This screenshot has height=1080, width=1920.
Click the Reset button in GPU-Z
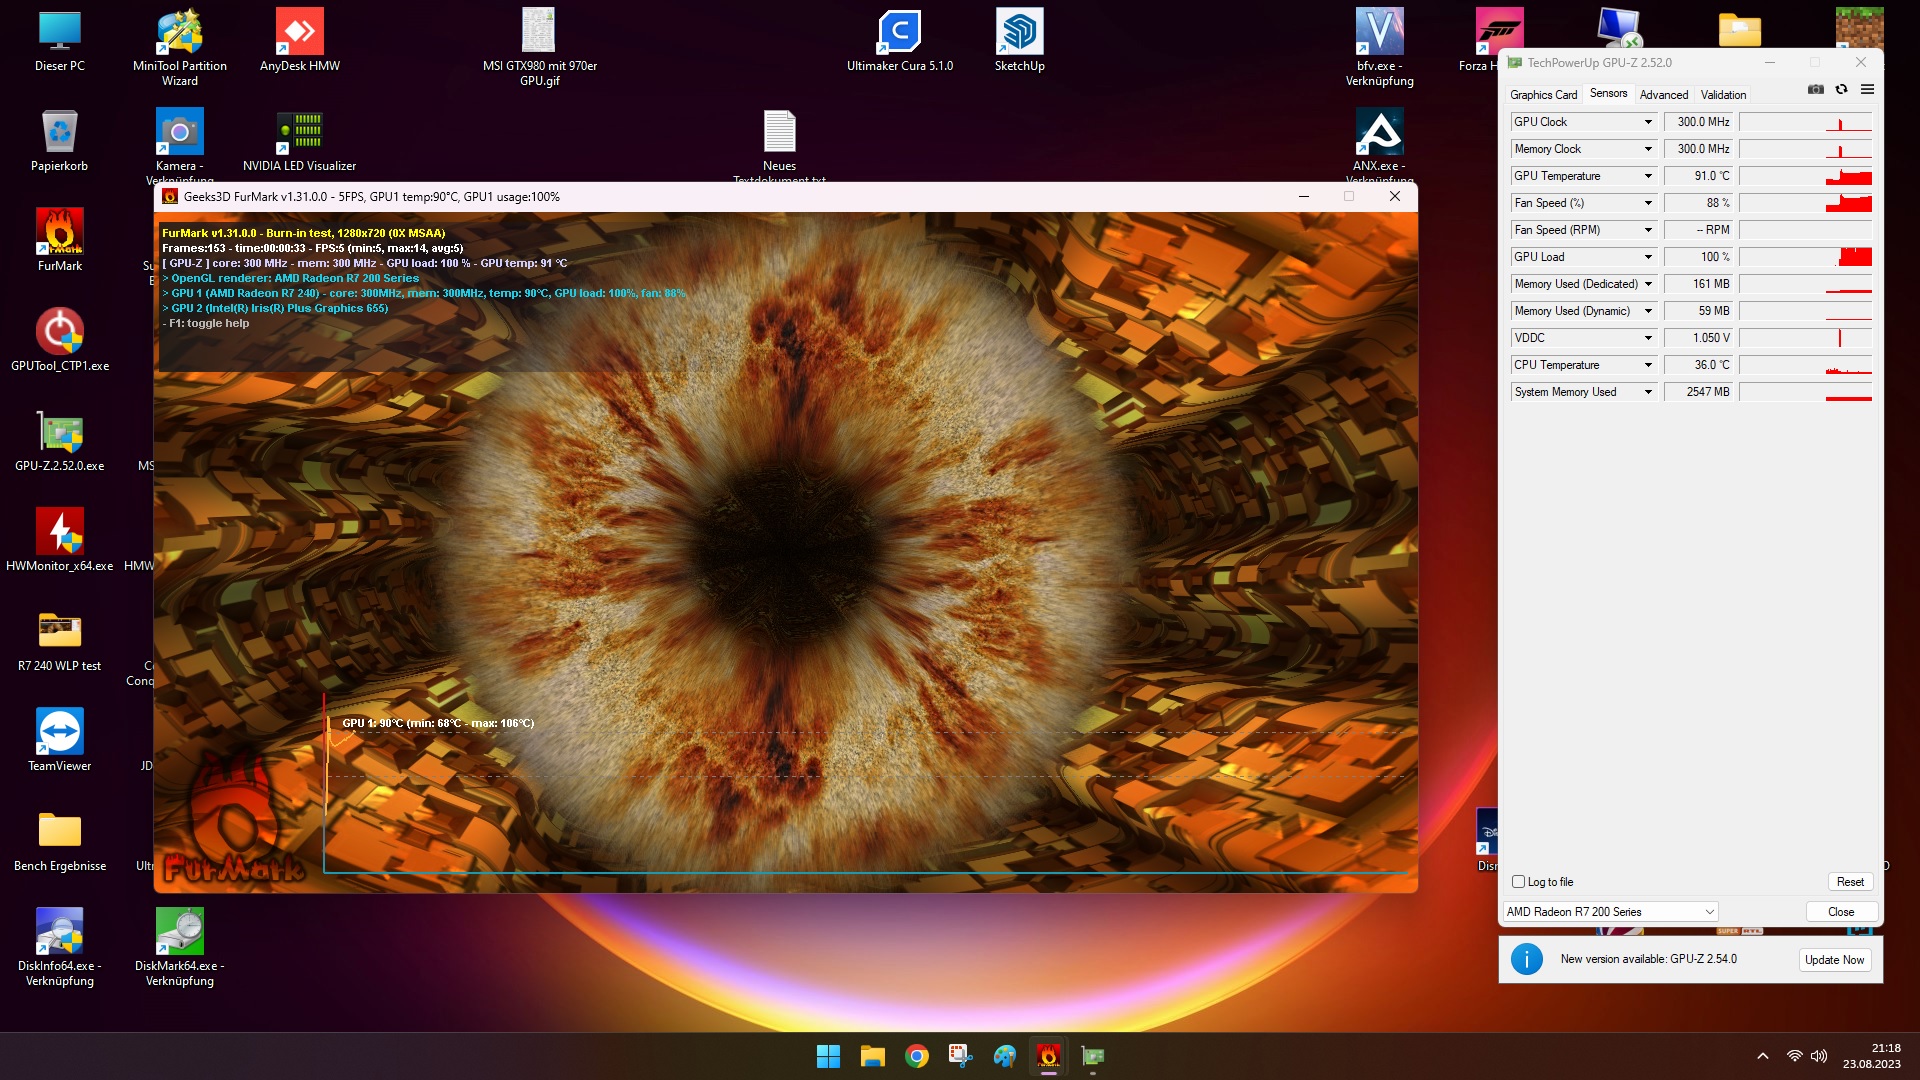(x=1850, y=882)
